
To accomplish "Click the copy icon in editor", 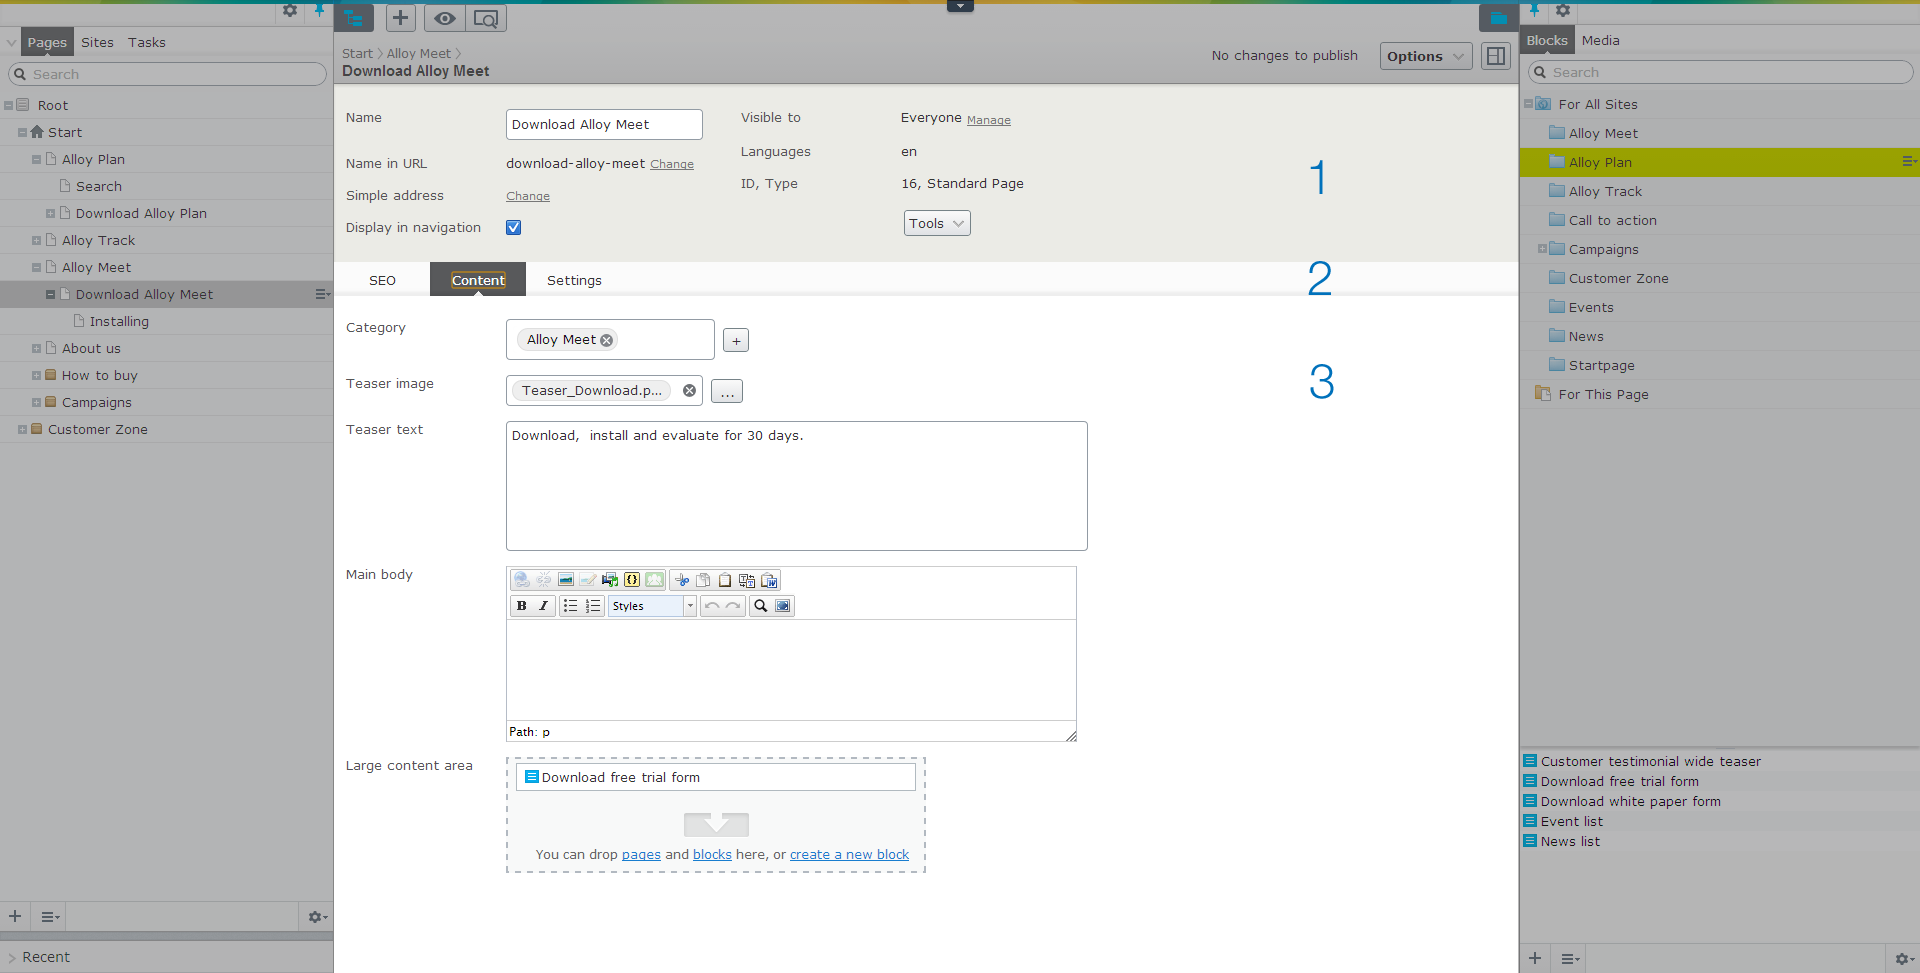I will coord(703,580).
